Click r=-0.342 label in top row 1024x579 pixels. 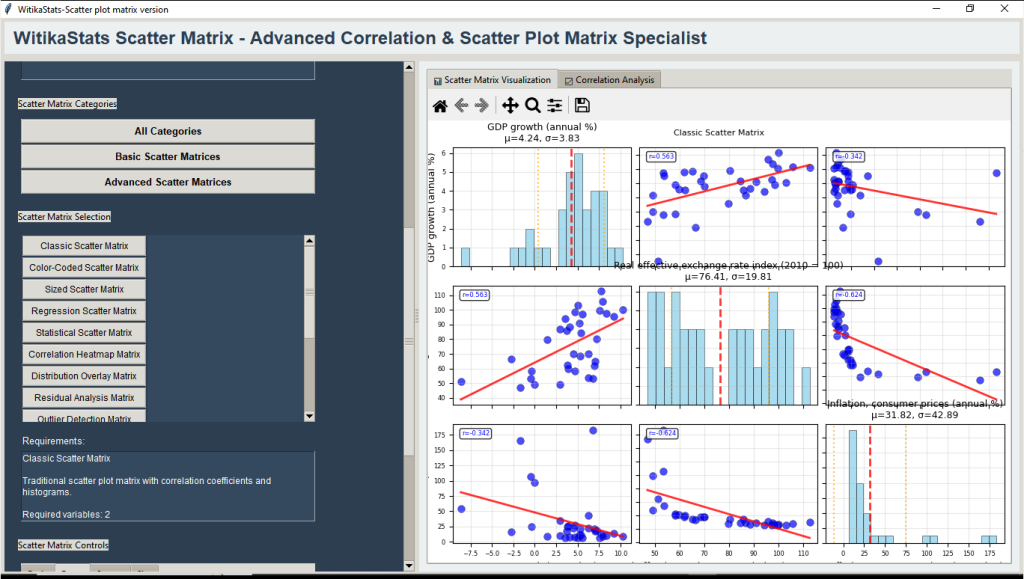(x=848, y=157)
